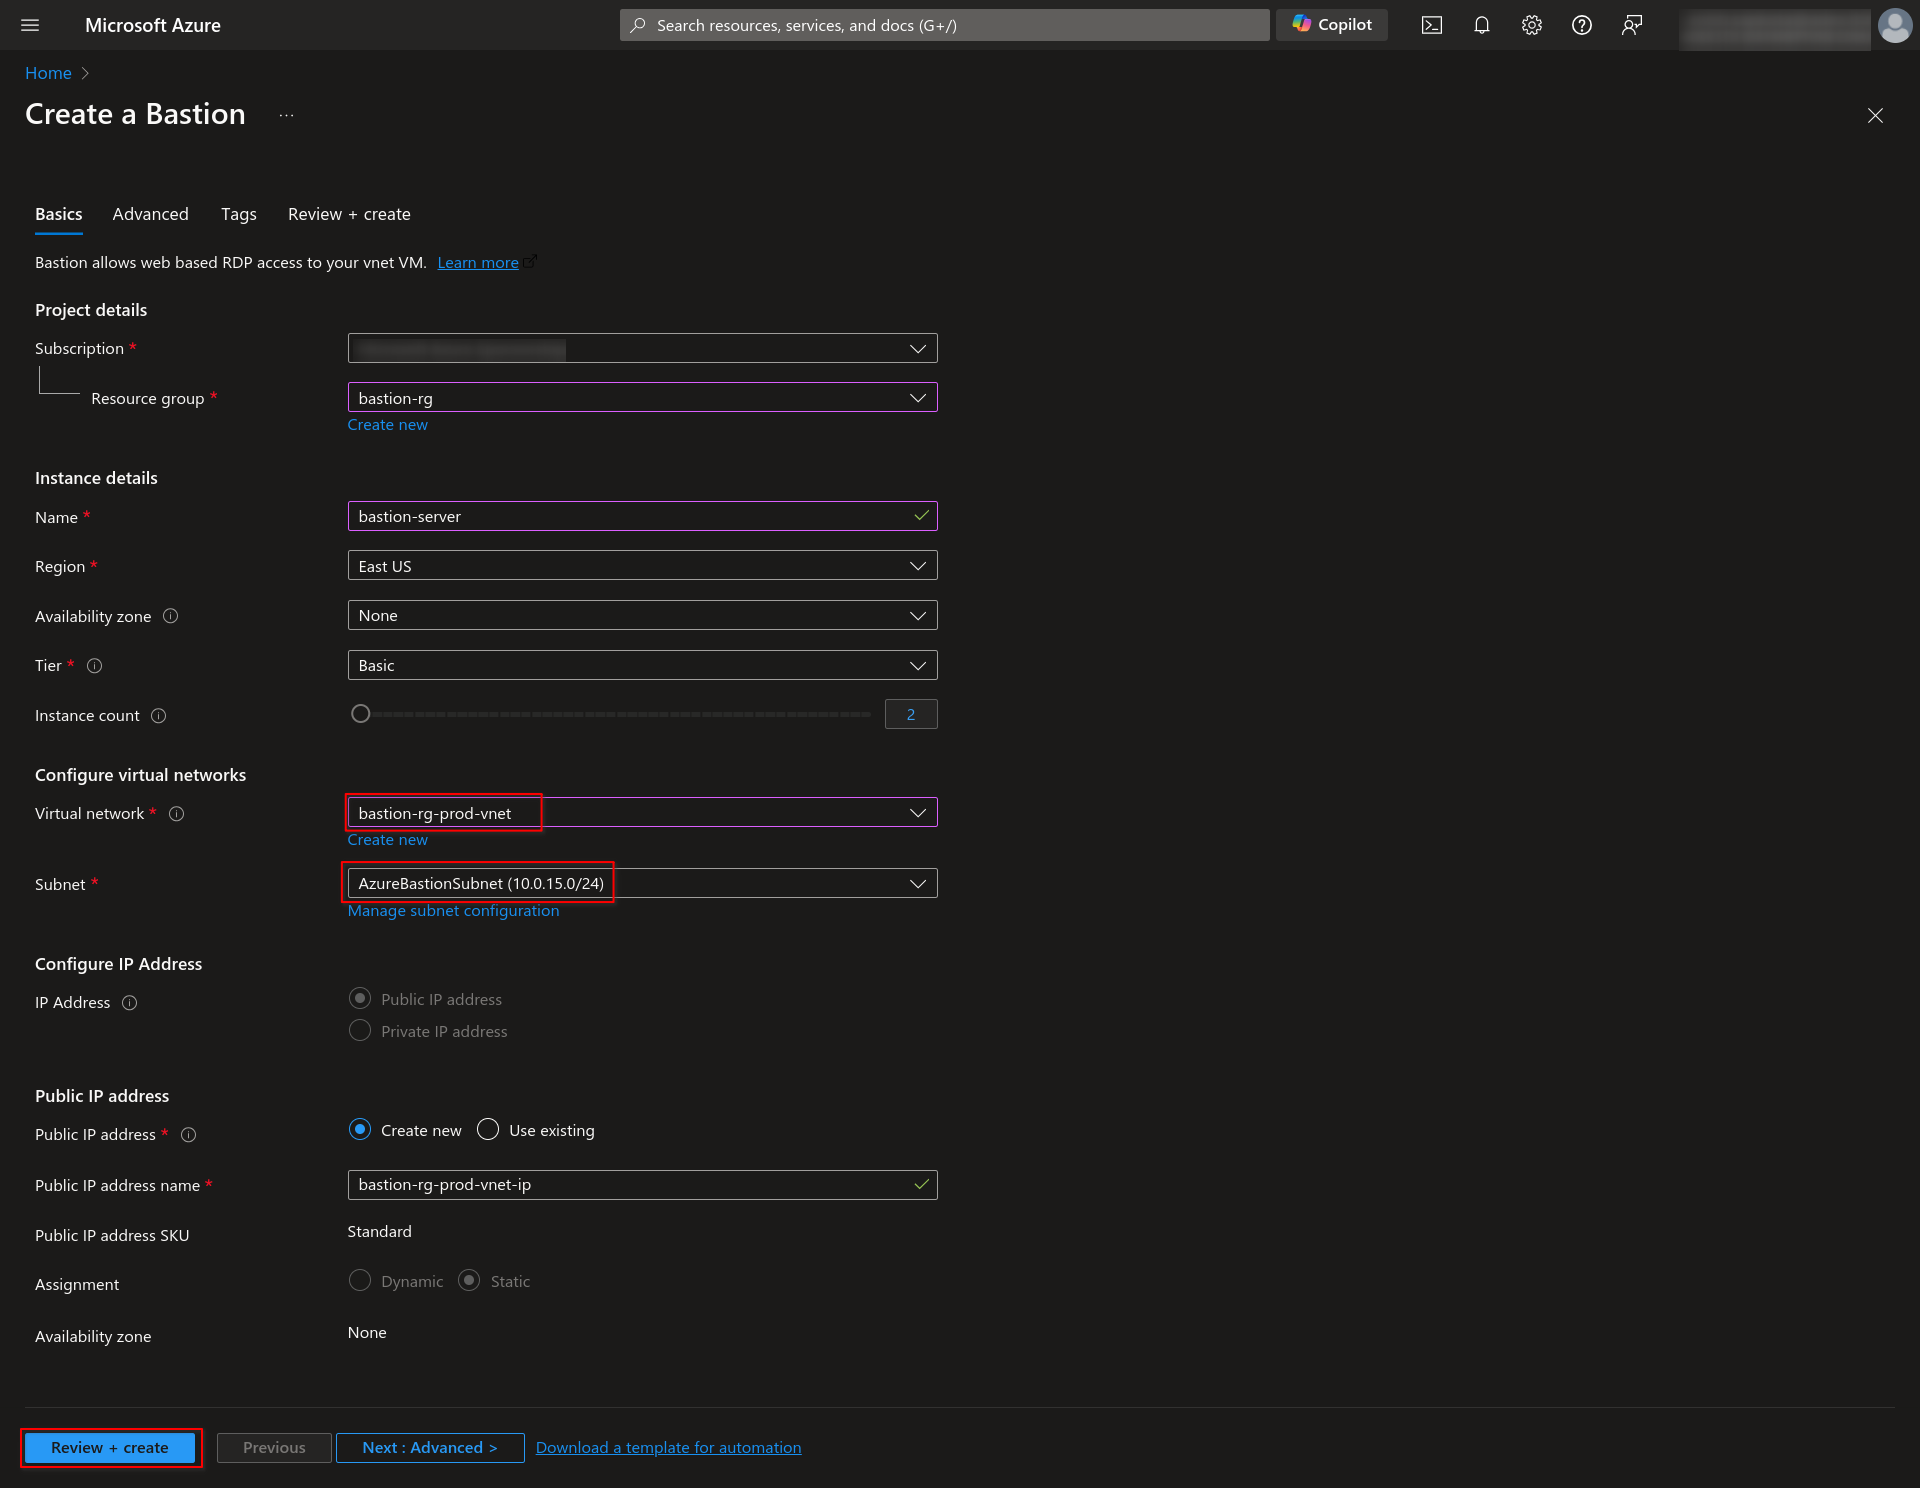This screenshot has height=1488, width=1920.
Task: Launch Copilot from the top bar
Action: [1331, 24]
